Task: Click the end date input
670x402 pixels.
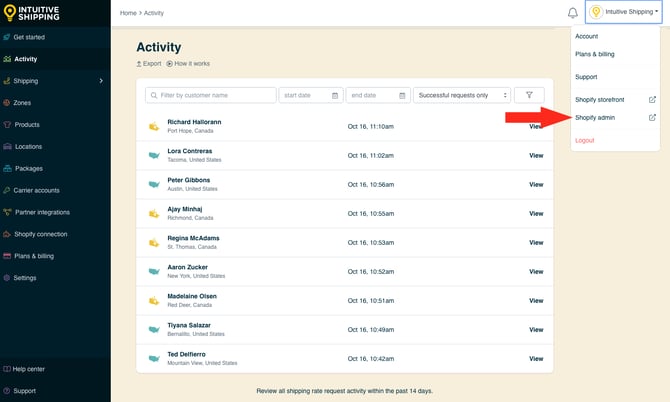Action: 378,95
